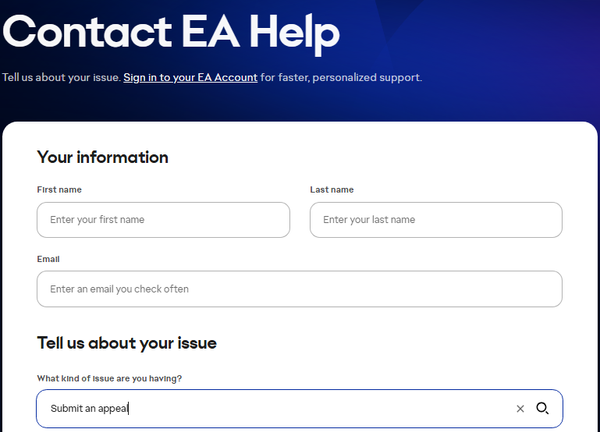Open the Sign in to your EA Account link
The width and height of the screenshot is (600, 432).
[190, 77]
